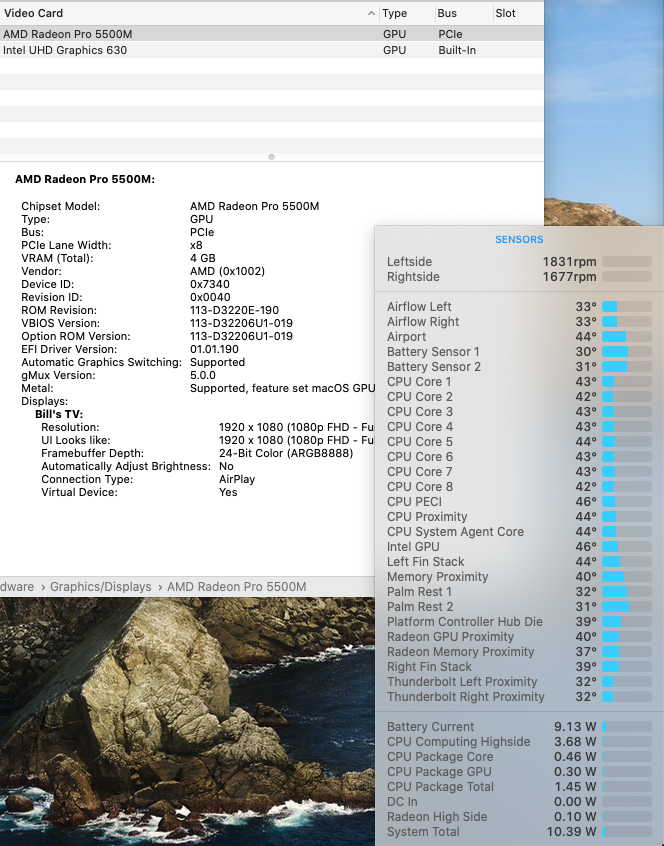Click the Thunderbolt Left Proximity row
Image resolution: width=664 pixels, height=846 pixels.
pyautogui.click(x=519, y=681)
